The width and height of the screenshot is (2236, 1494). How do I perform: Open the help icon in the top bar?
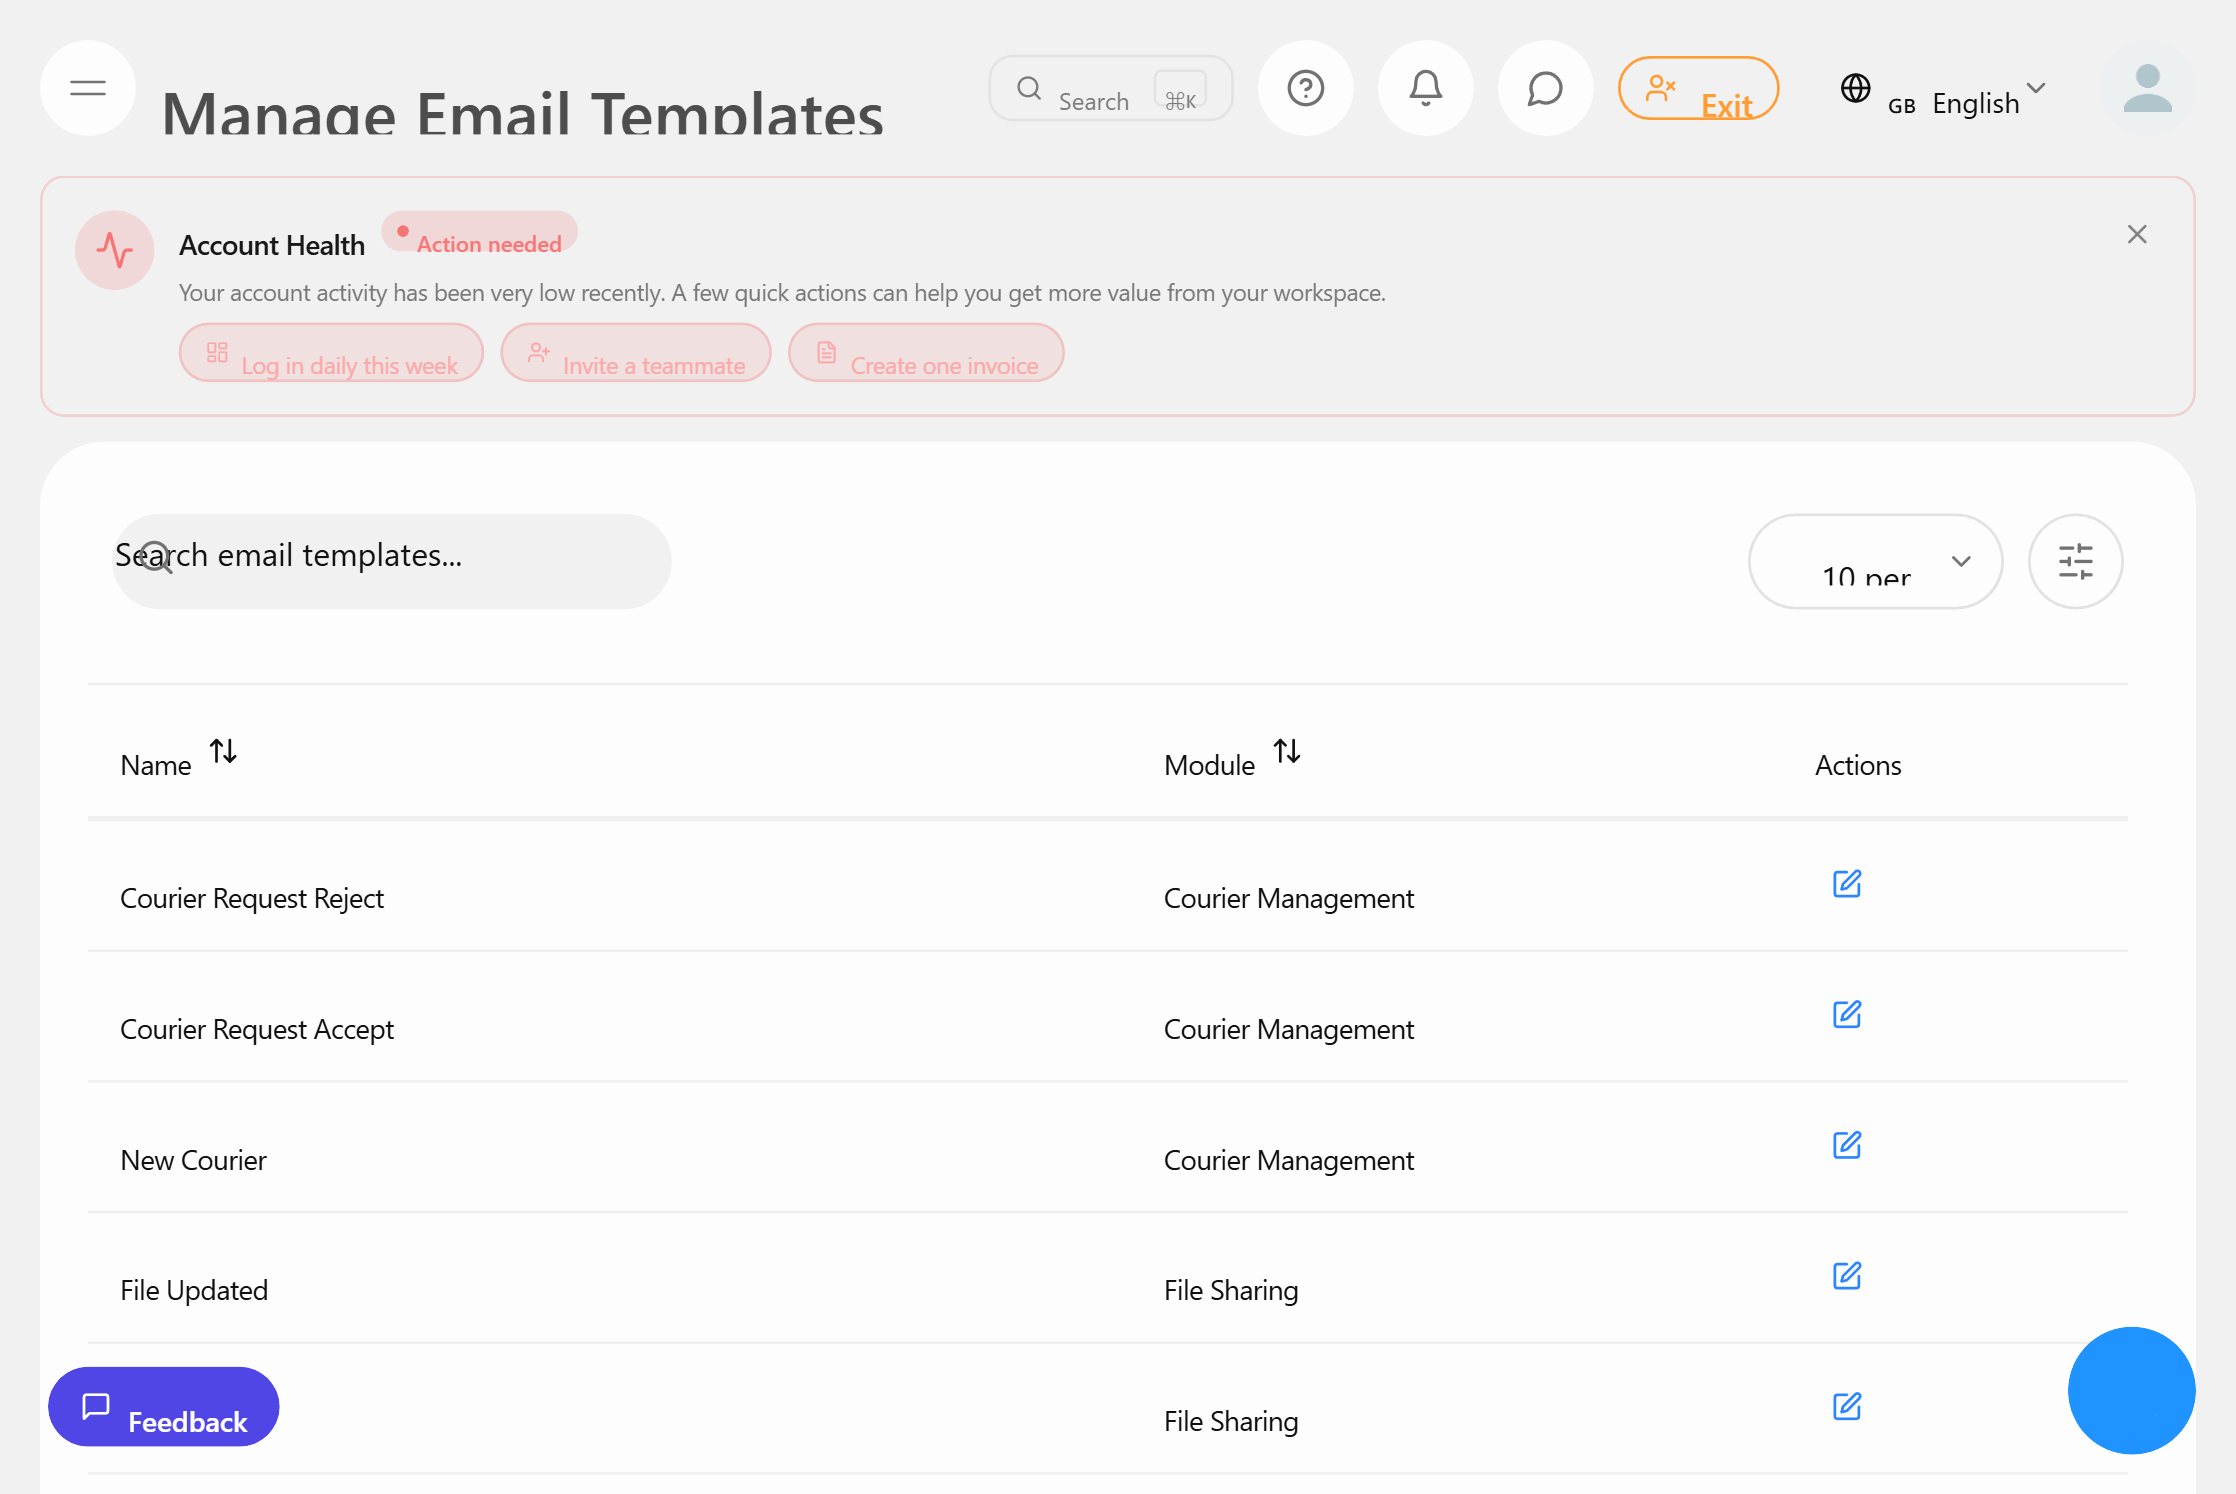1306,88
